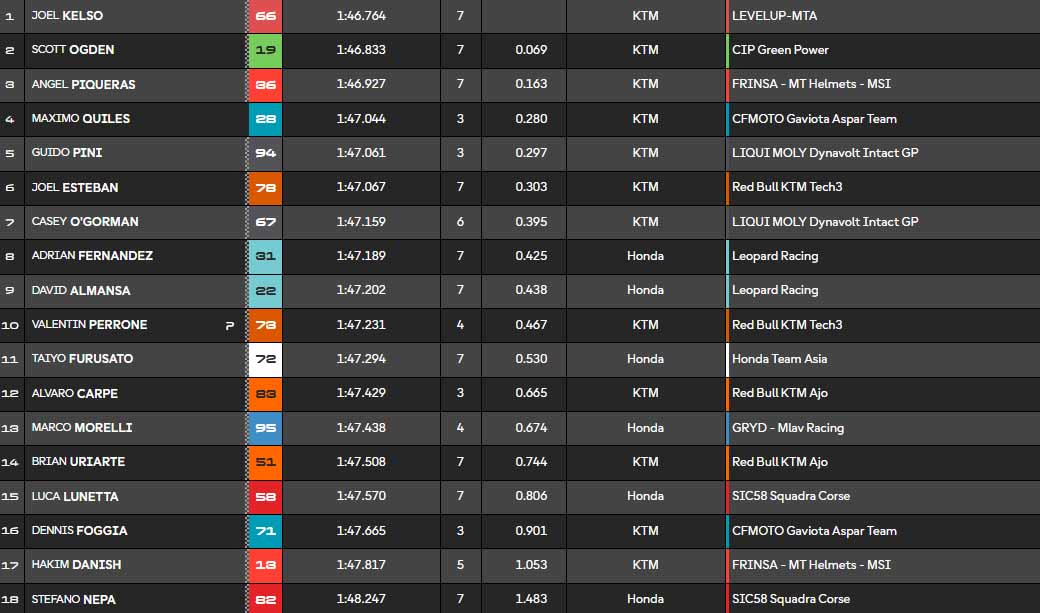Open the Honda Team Asia team entry
This screenshot has height=613, width=1040.
(779, 359)
